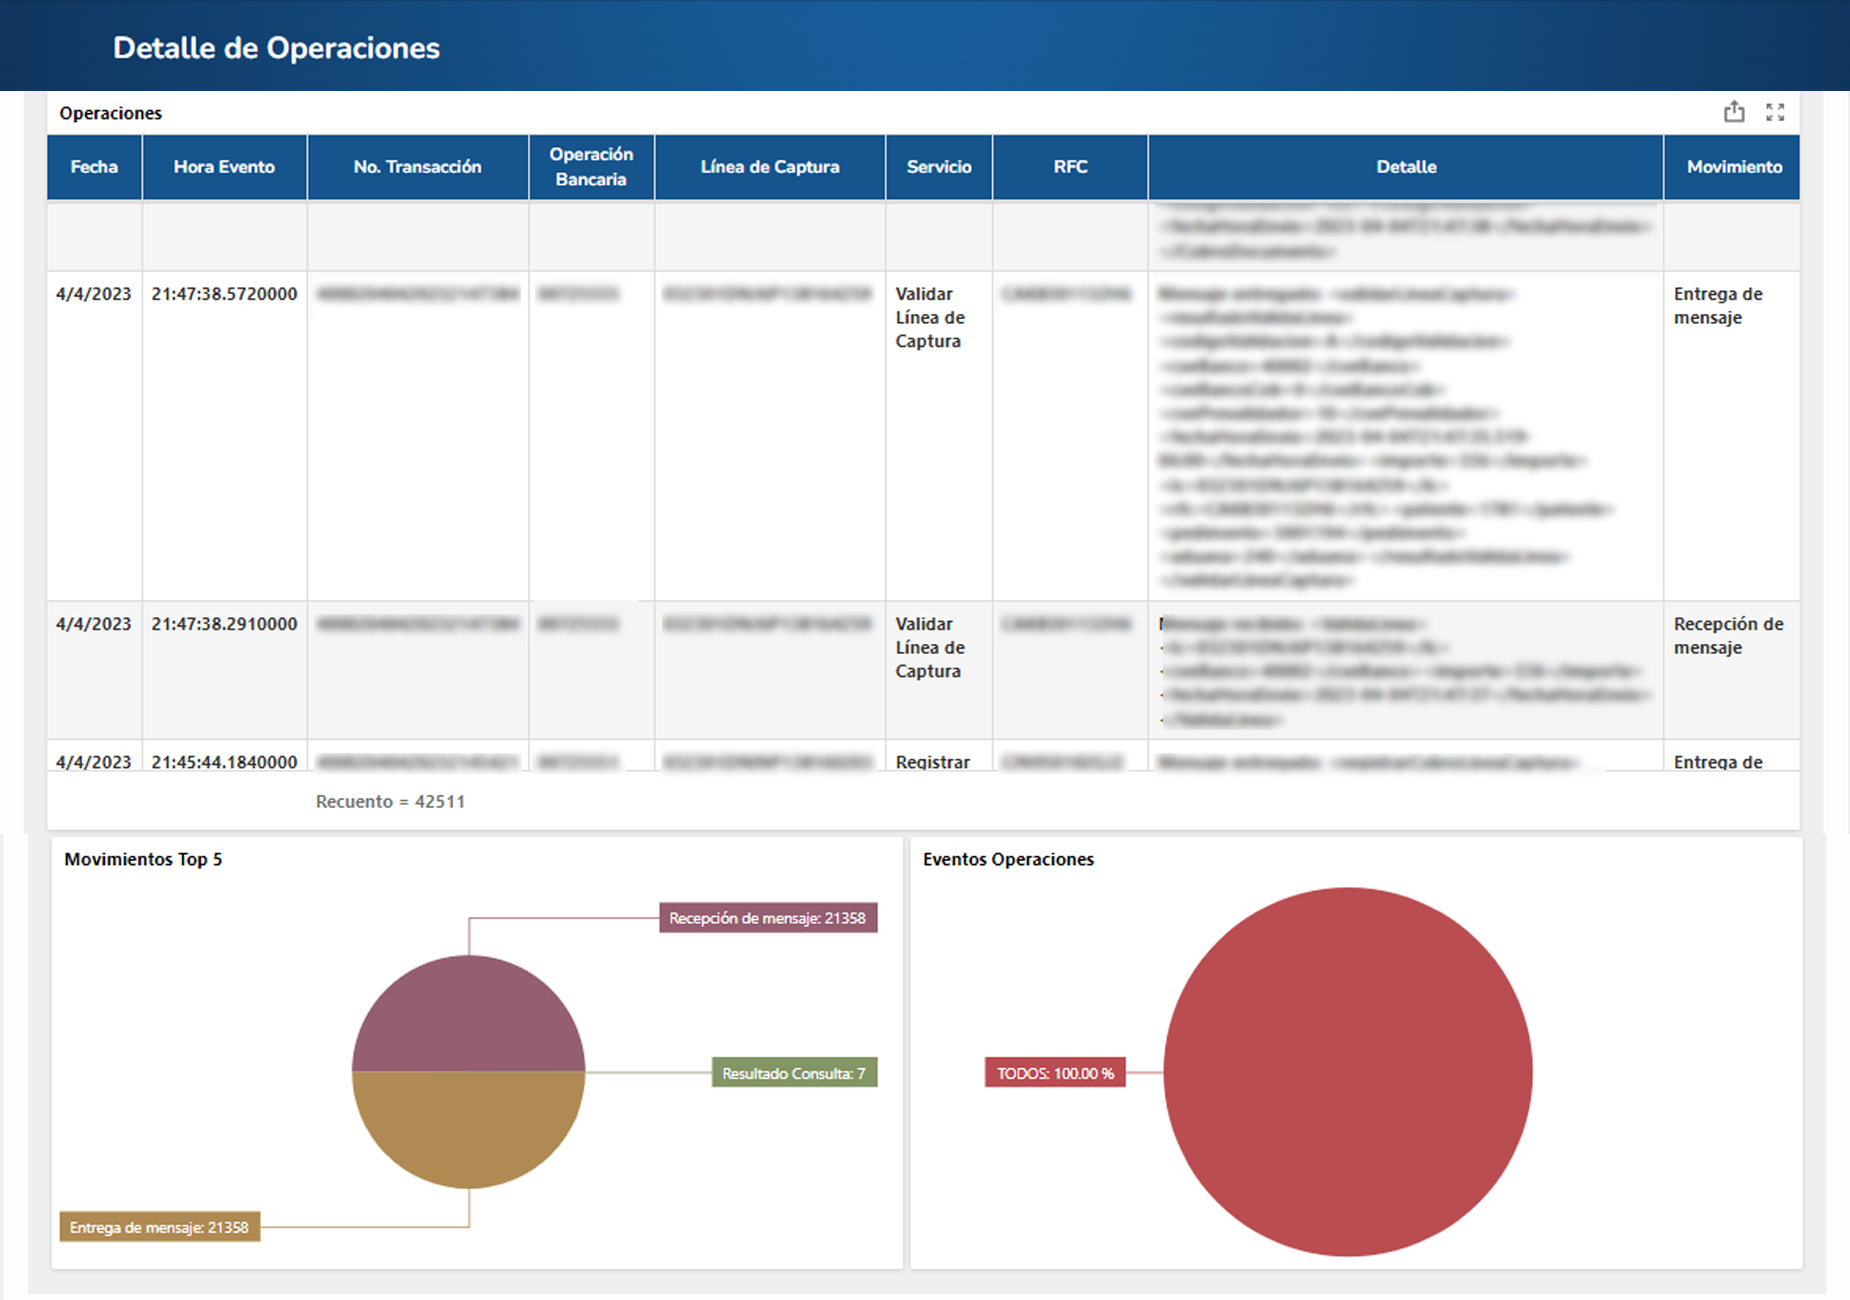Click the Resultado Consulta: 7 label
Image resolution: width=1850 pixels, height=1300 pixels.
(794, 1073)
